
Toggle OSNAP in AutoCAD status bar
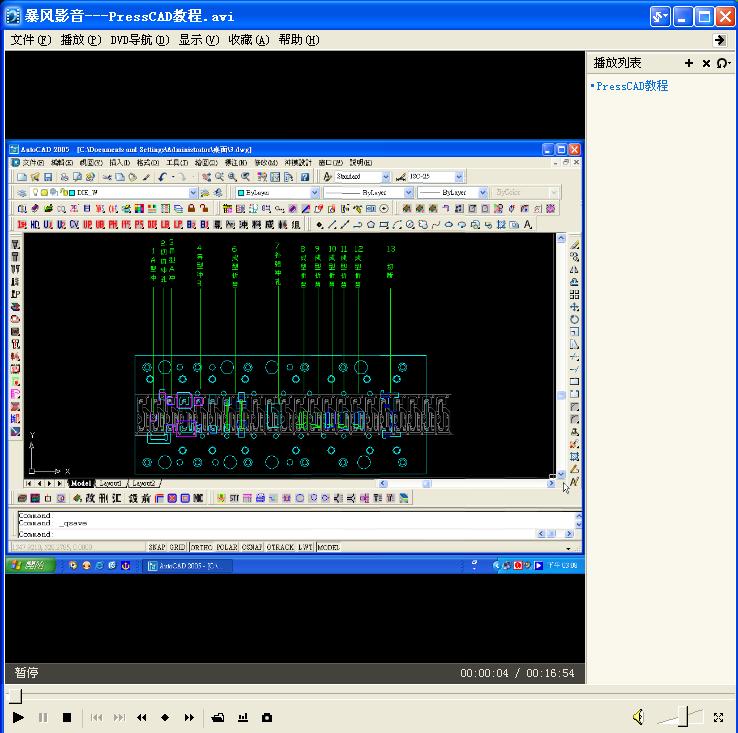click(x=252, y=548)
